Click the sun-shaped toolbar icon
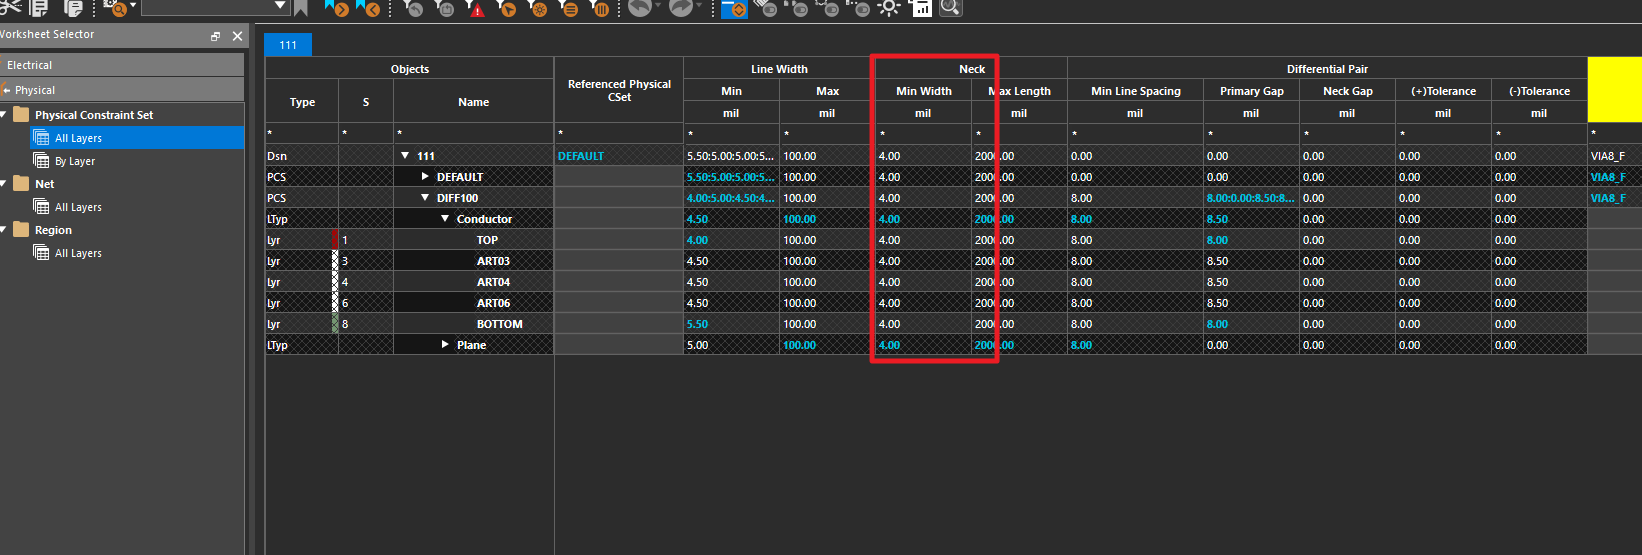1642x555 pixels. tap(889, 8)
